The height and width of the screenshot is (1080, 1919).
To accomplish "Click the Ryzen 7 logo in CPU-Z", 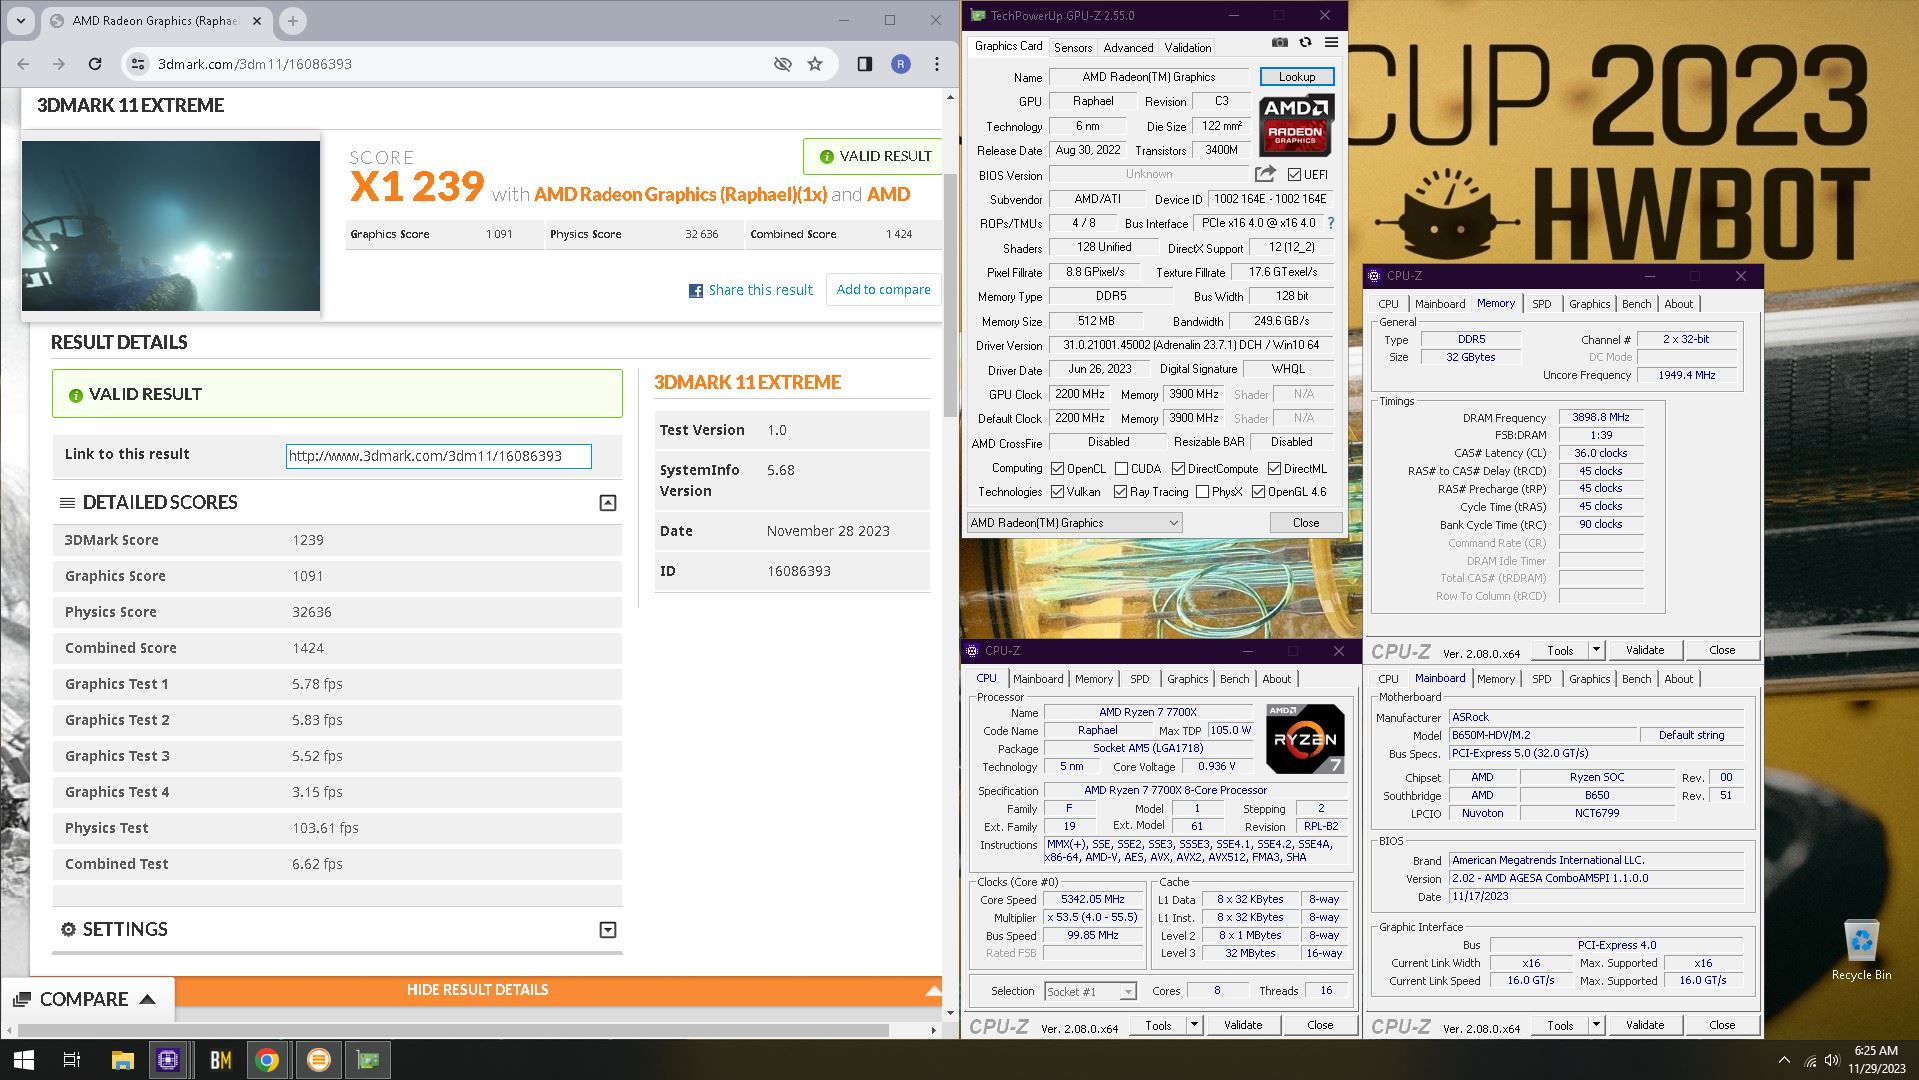I will (1305, 739).
